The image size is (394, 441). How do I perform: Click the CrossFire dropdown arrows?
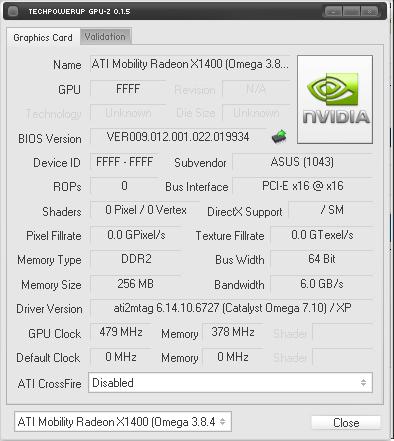pyautogui.click(x=363, y=383)
